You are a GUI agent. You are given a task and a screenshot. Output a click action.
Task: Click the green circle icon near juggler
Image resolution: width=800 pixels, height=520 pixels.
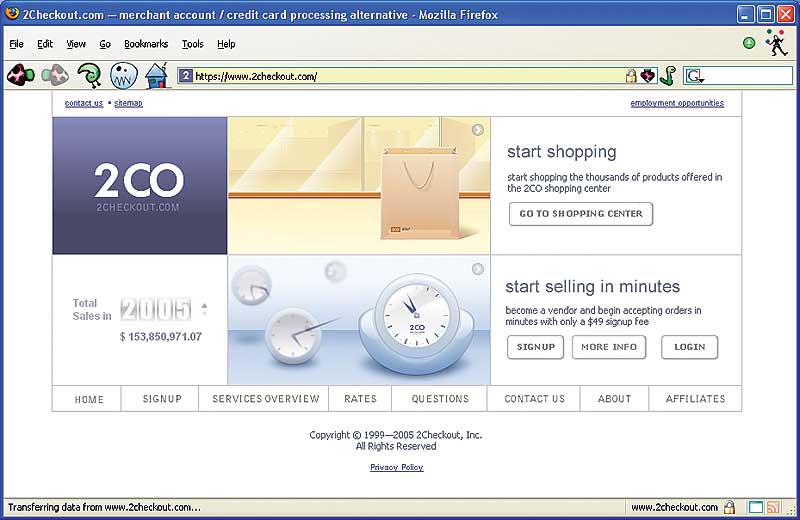tap(749, 43)
